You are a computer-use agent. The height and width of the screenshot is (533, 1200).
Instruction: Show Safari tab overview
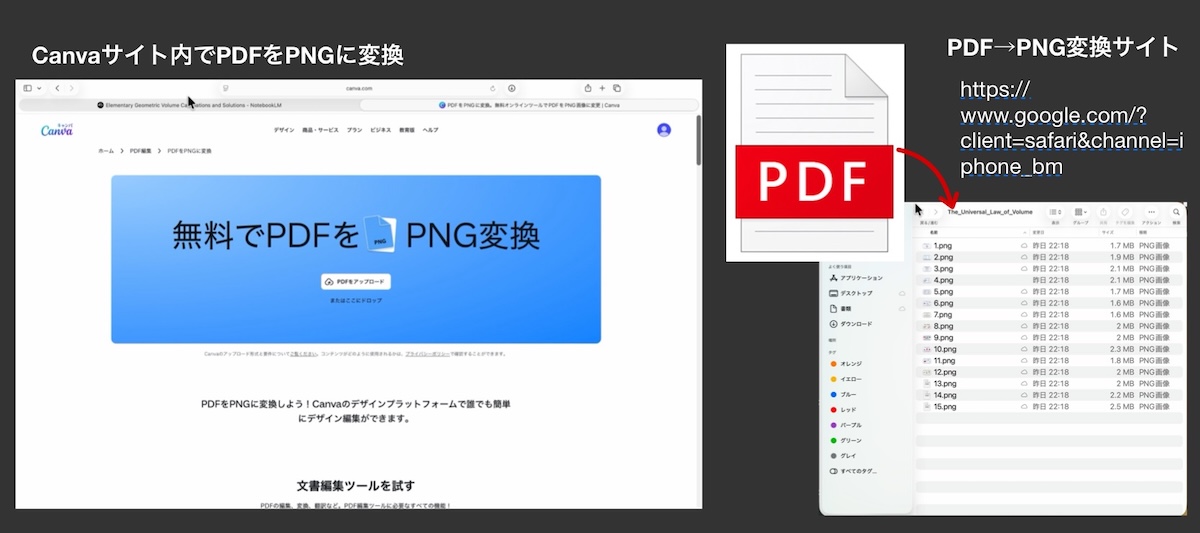pyautogui.click(x=617, y=88)
